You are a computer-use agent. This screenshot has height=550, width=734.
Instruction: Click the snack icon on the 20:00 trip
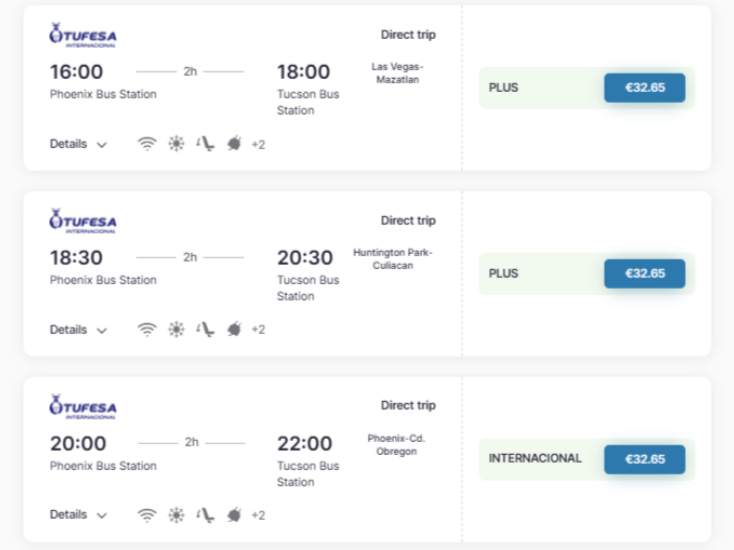click(x=234, y=515)
